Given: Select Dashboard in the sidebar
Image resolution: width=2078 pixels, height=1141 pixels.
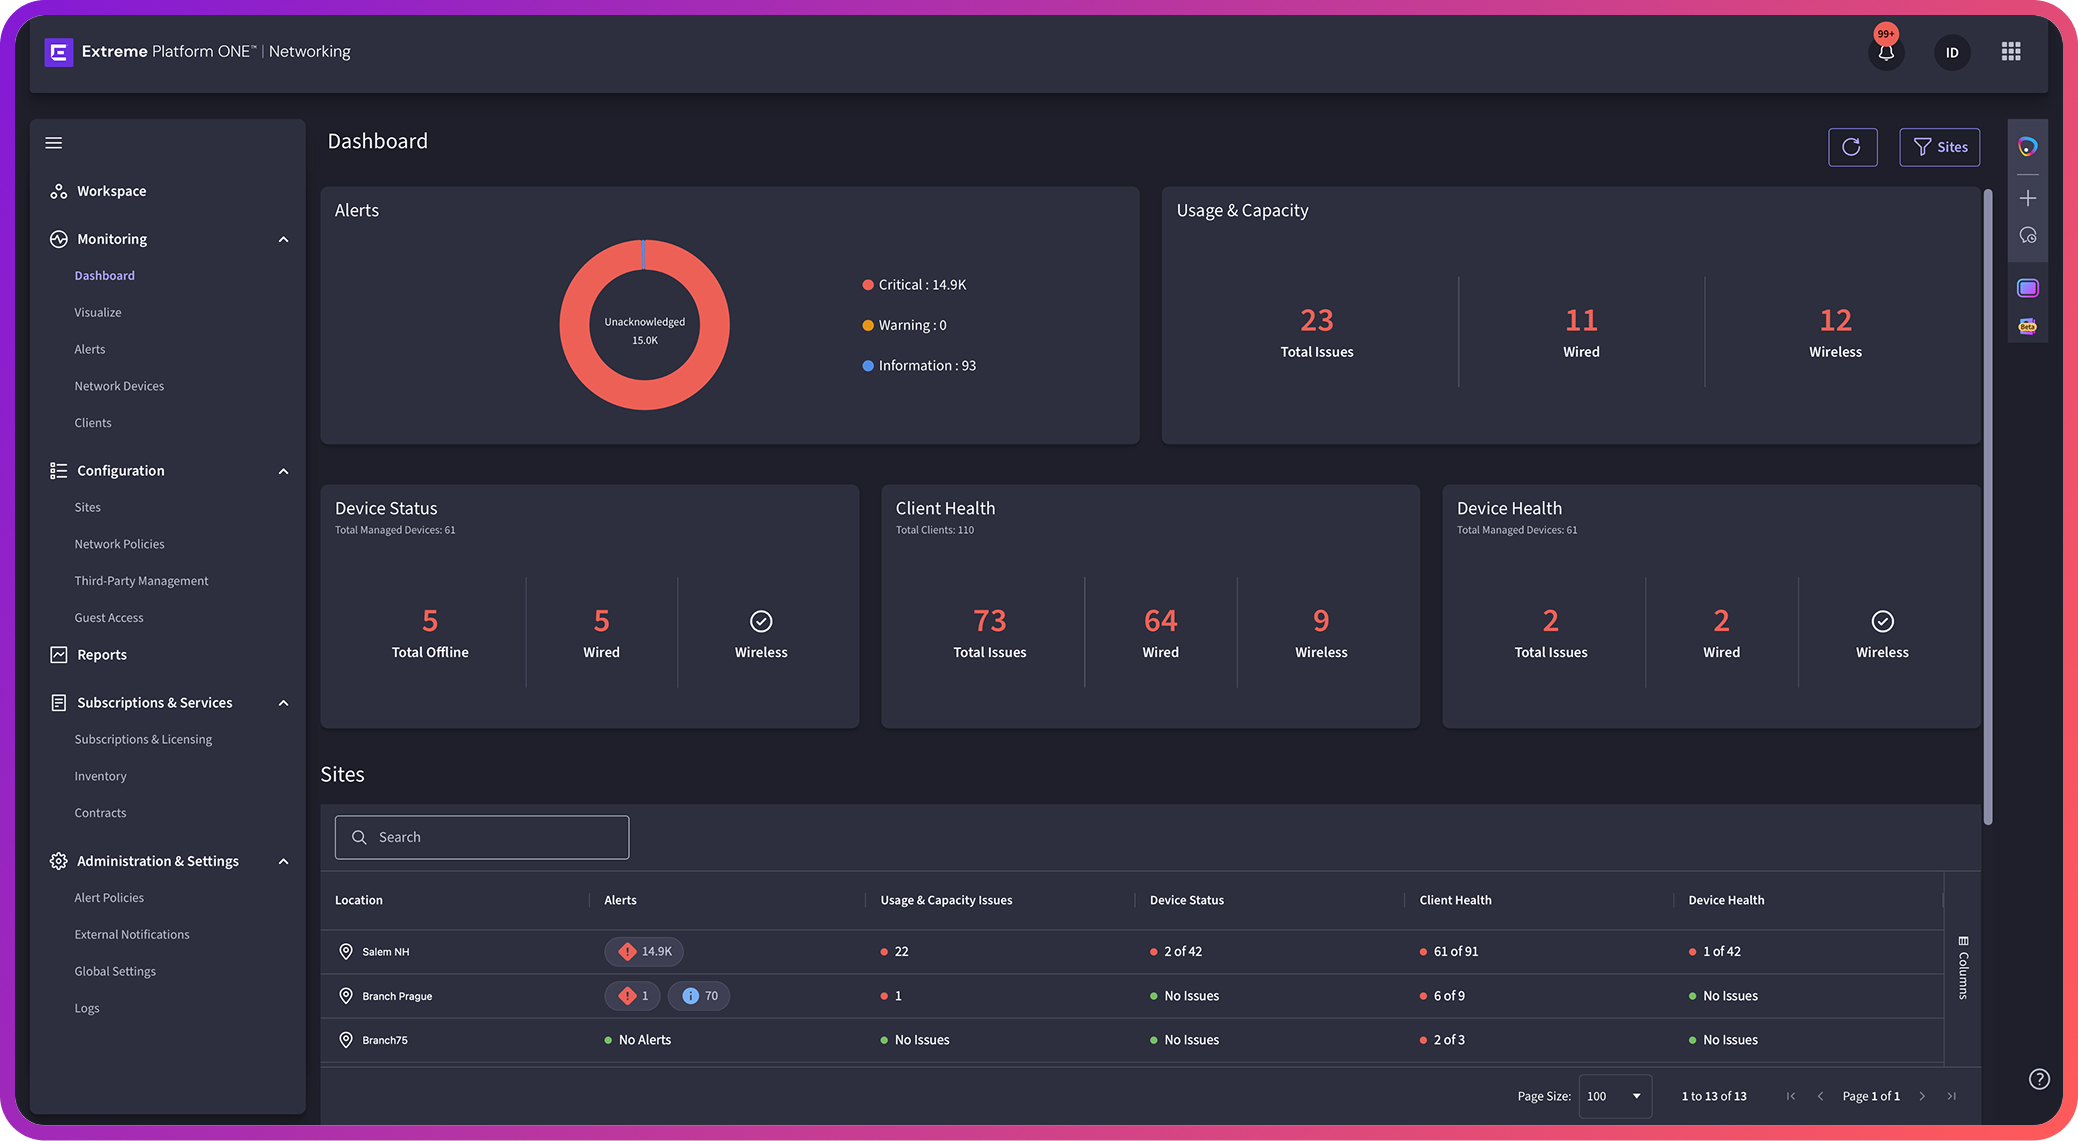Looking at the screenshot, I should tap(104, 276).
